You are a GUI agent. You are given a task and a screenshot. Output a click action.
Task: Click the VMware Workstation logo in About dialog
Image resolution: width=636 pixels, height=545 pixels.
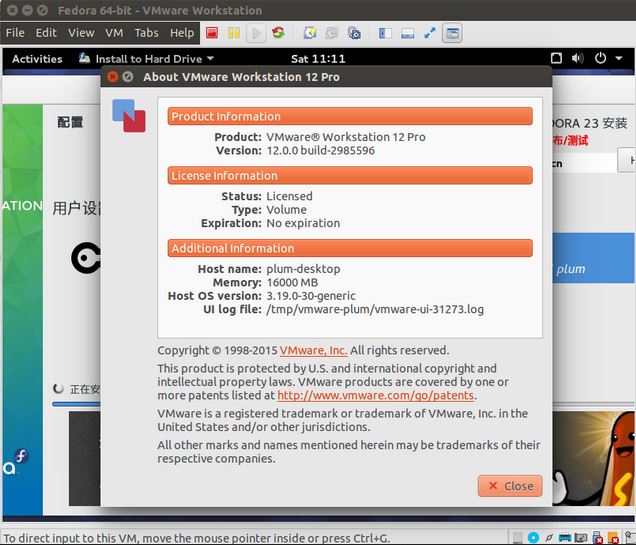click(x=129, y=116)
